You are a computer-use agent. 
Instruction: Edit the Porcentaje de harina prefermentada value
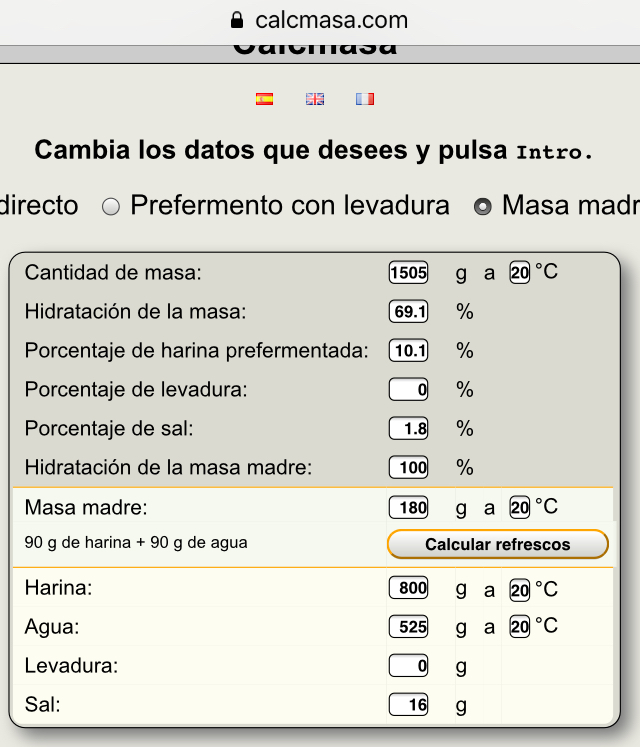[408, 350]
